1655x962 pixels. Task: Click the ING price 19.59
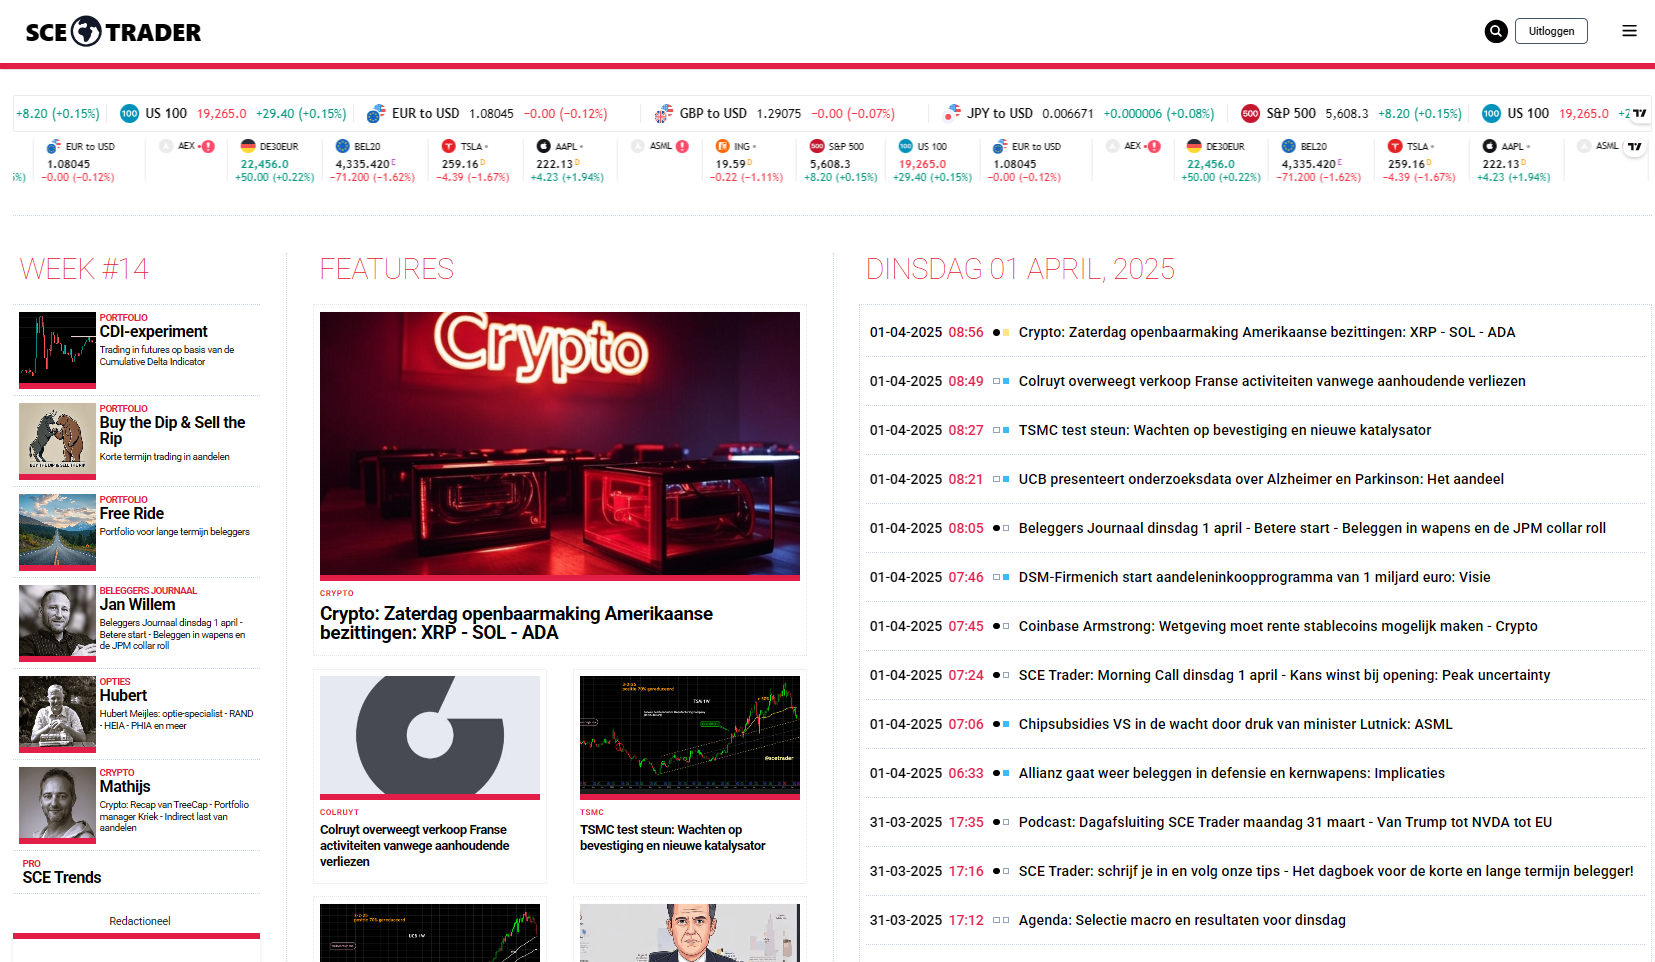(731, 164)
